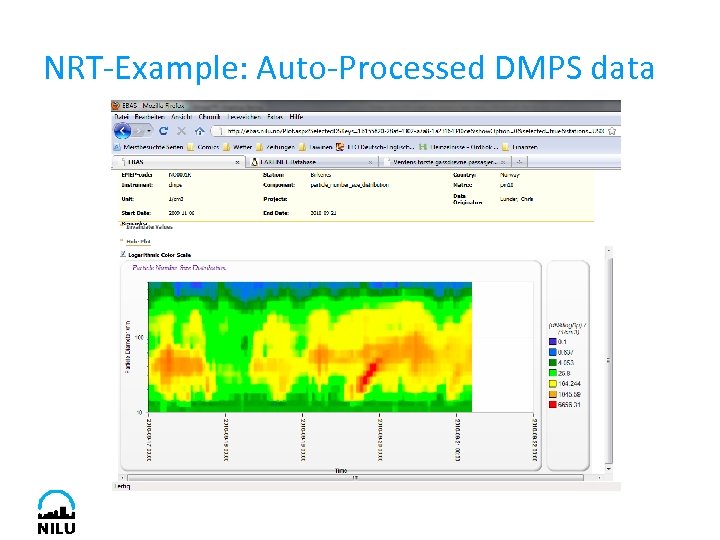Open the Hilfe menu
720x540 pixels.
296,117
